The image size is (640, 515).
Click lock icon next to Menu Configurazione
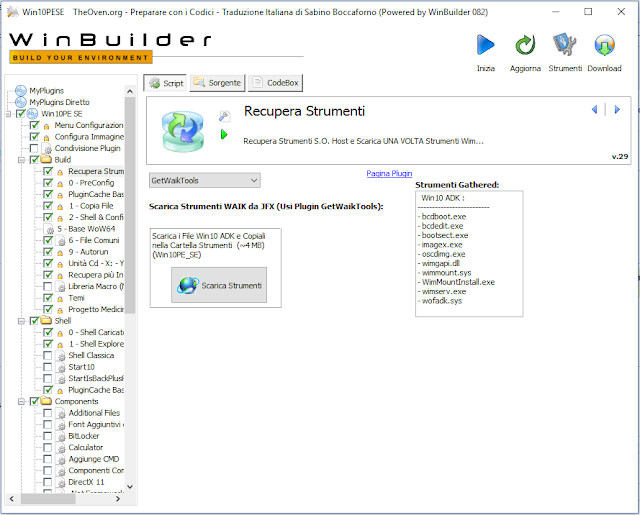coord(46,126)
